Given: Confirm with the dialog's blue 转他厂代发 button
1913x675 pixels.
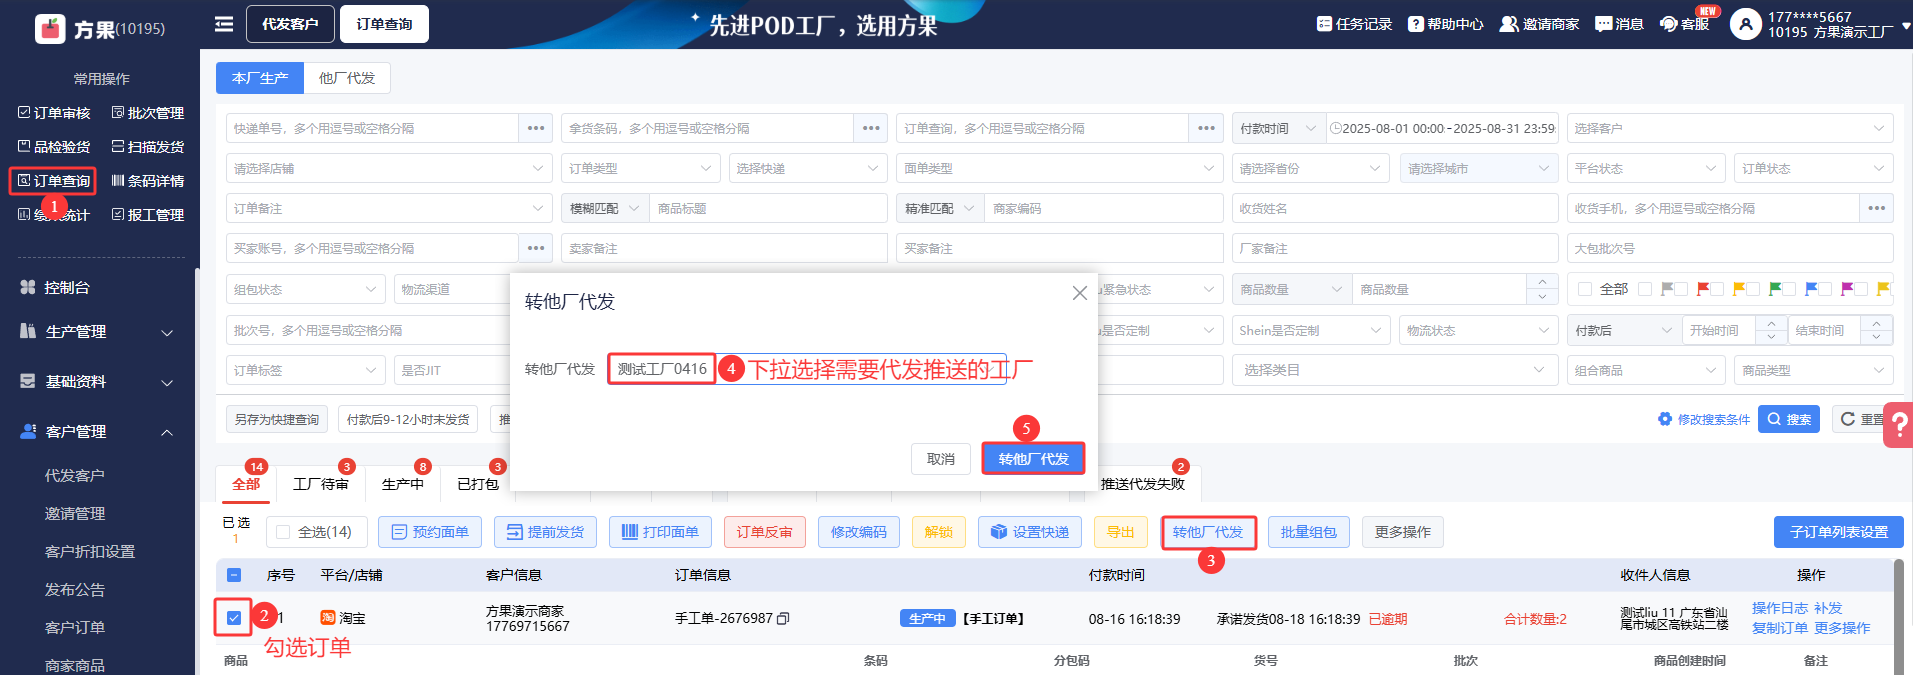Looking at the screenshot, I should [1033, 459].
